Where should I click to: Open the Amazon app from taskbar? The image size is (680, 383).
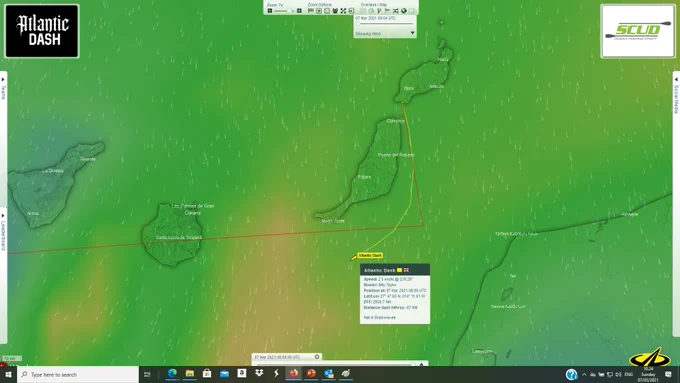point(242,373)
